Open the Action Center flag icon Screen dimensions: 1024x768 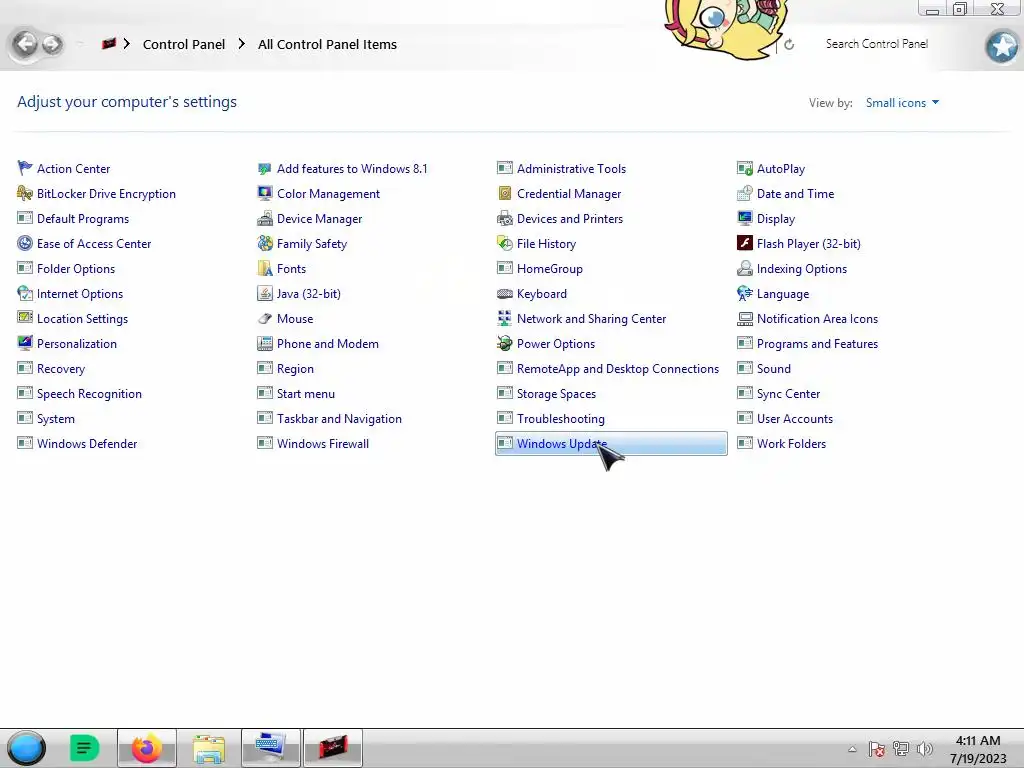point(25,168)
